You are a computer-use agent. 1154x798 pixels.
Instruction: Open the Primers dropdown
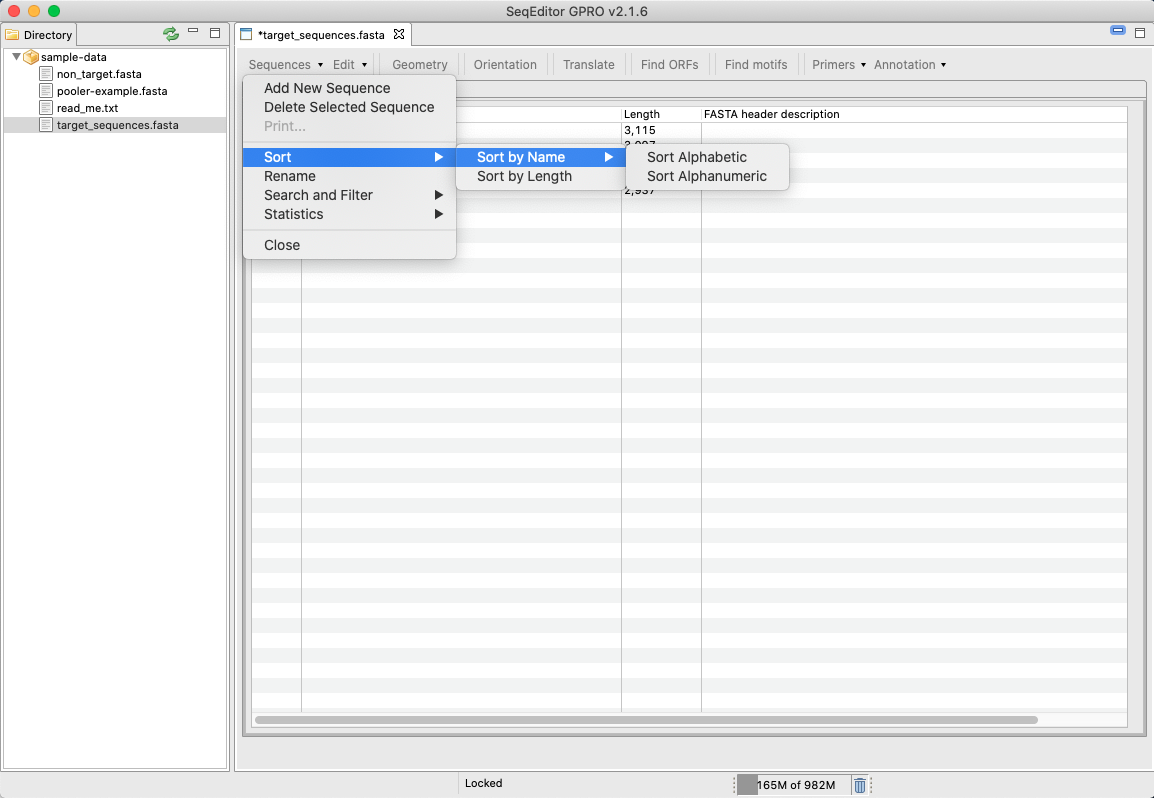point(838,65)
